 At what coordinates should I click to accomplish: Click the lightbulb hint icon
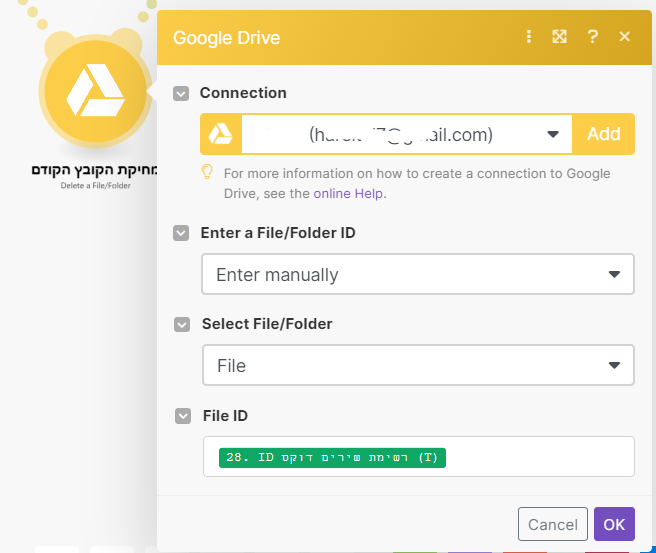coord(207,172)
